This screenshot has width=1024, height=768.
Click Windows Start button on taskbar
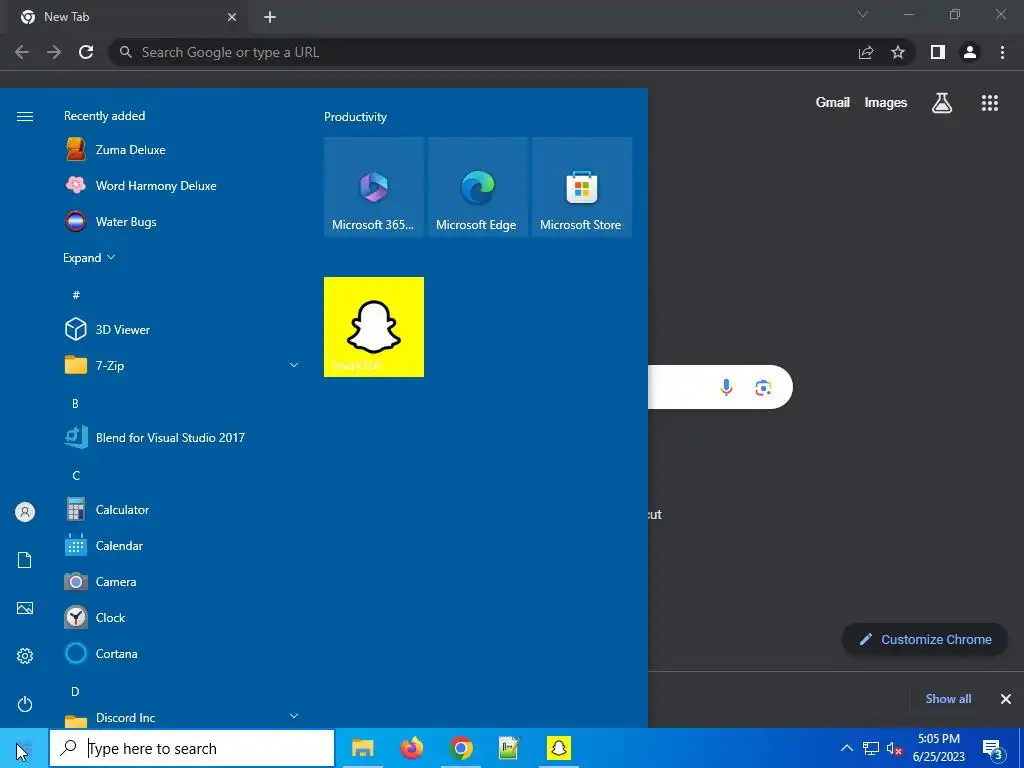[x=24, y=748]
